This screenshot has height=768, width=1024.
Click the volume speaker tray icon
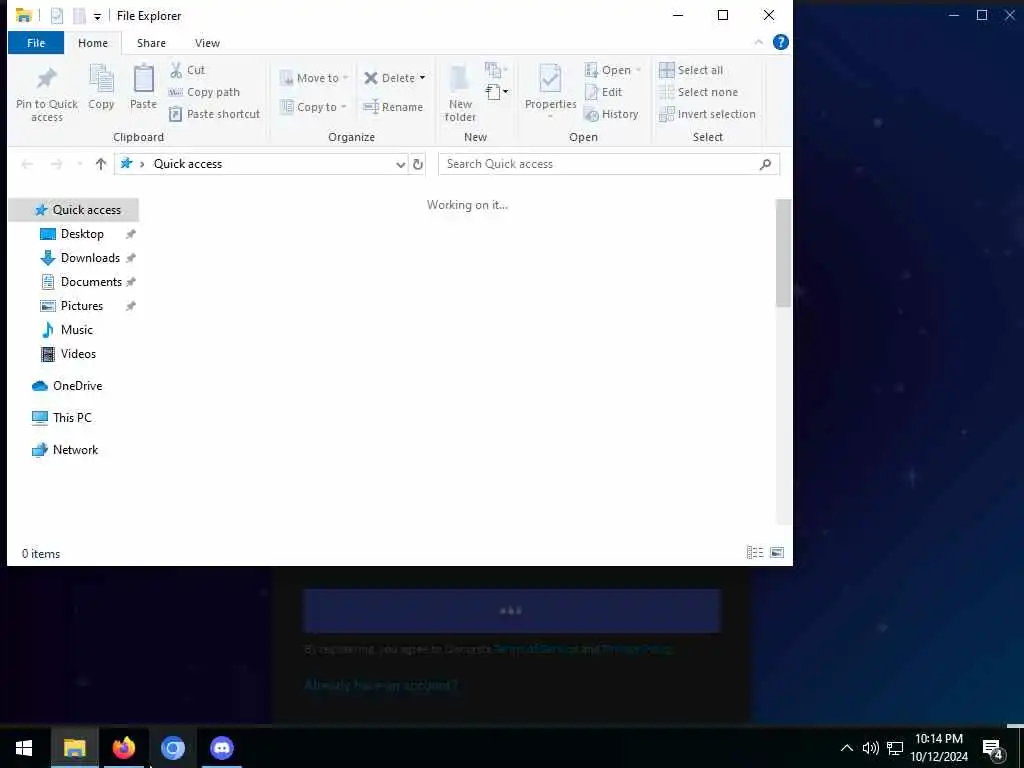click(x=870, y=748)
